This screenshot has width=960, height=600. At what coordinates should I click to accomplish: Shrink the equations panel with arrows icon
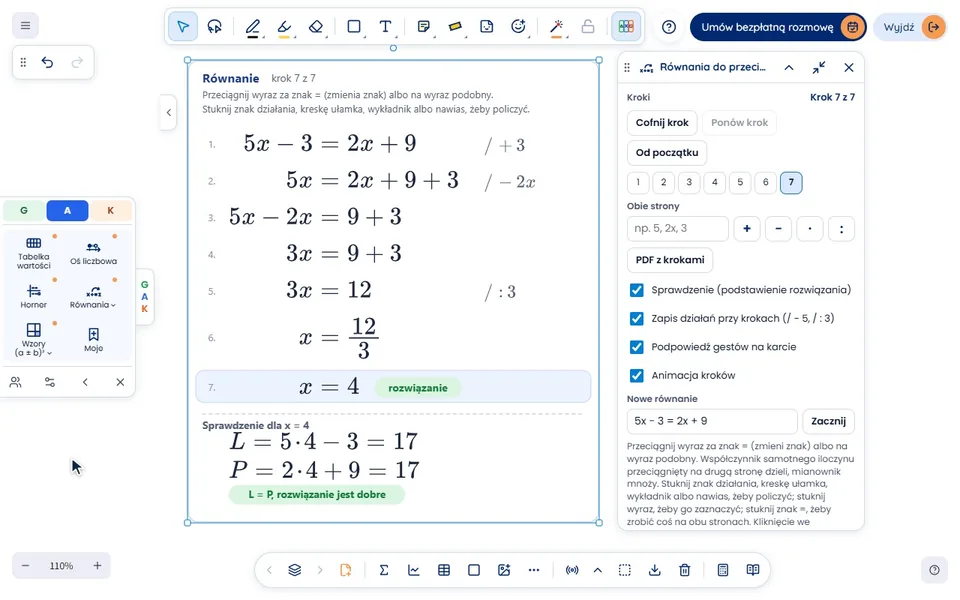[819, 67]
